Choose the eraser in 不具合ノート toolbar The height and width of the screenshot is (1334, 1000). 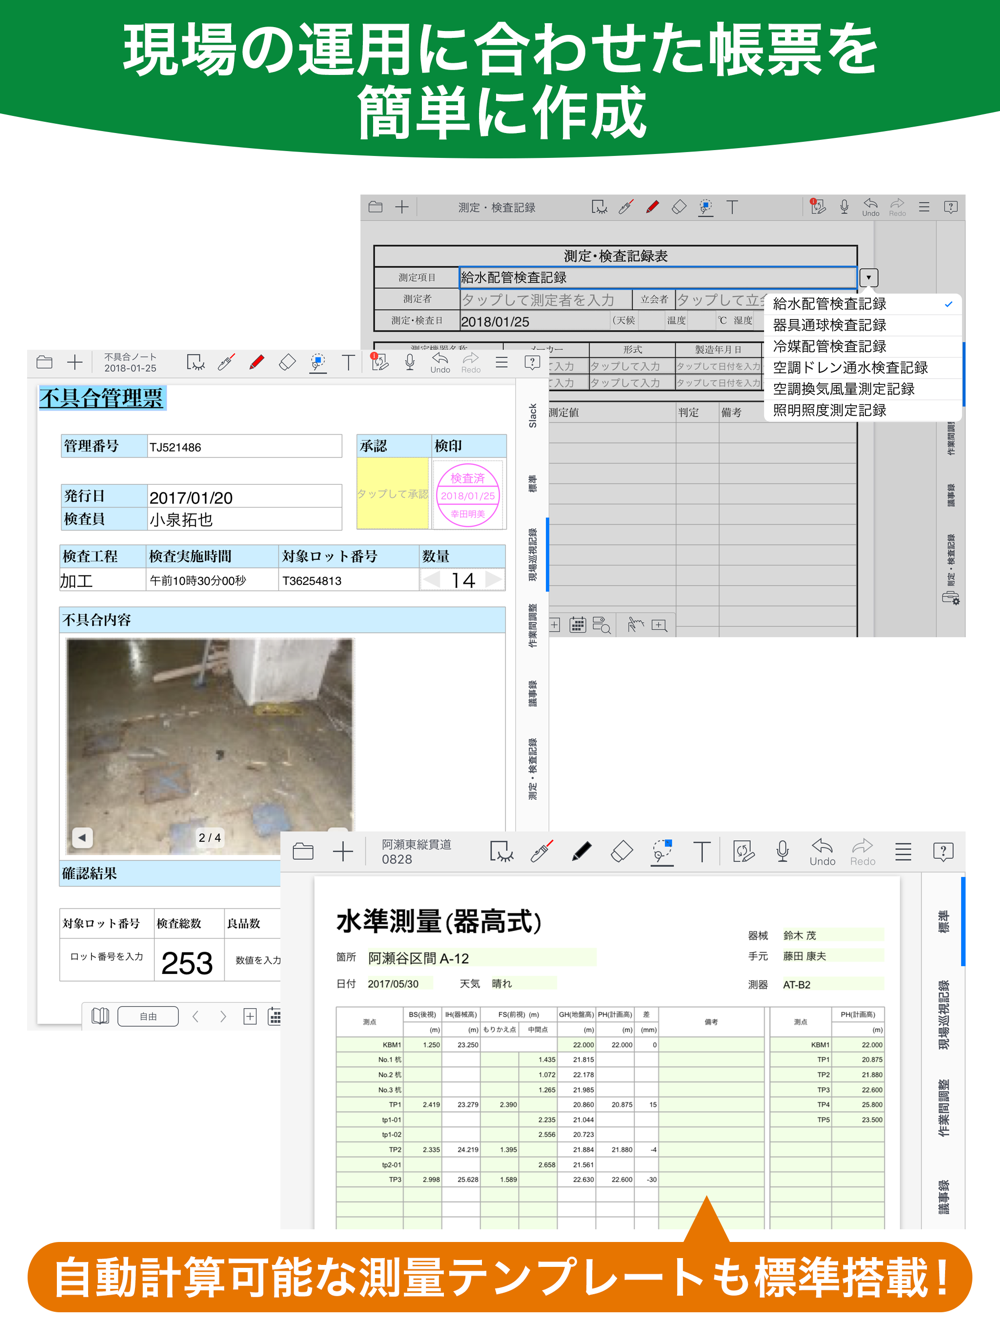coord(287,362)
